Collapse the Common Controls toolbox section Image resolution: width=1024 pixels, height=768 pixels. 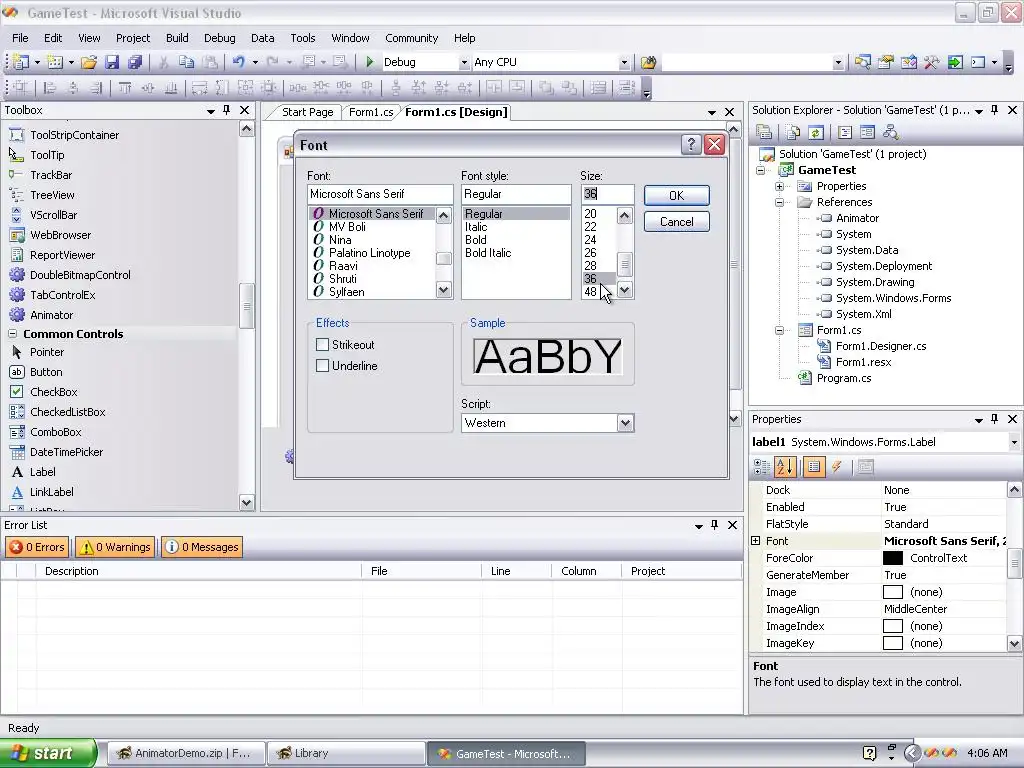(12, 334)
